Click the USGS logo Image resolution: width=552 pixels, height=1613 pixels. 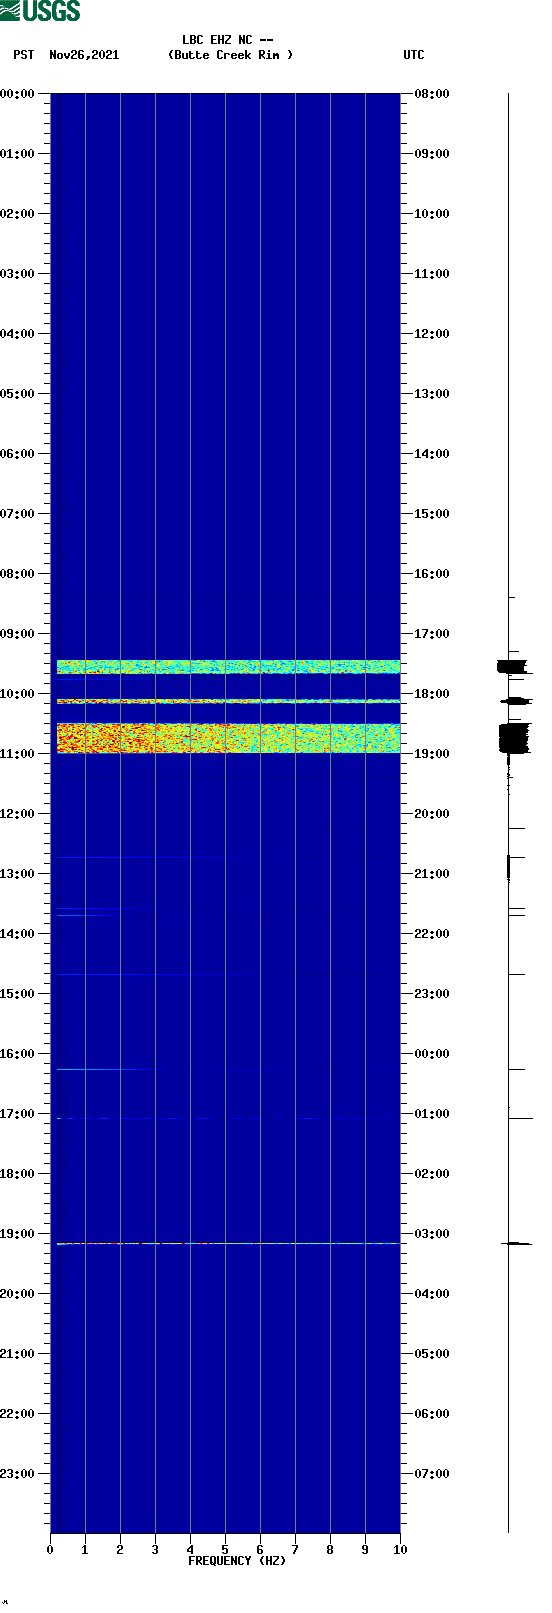click(40, 11)
